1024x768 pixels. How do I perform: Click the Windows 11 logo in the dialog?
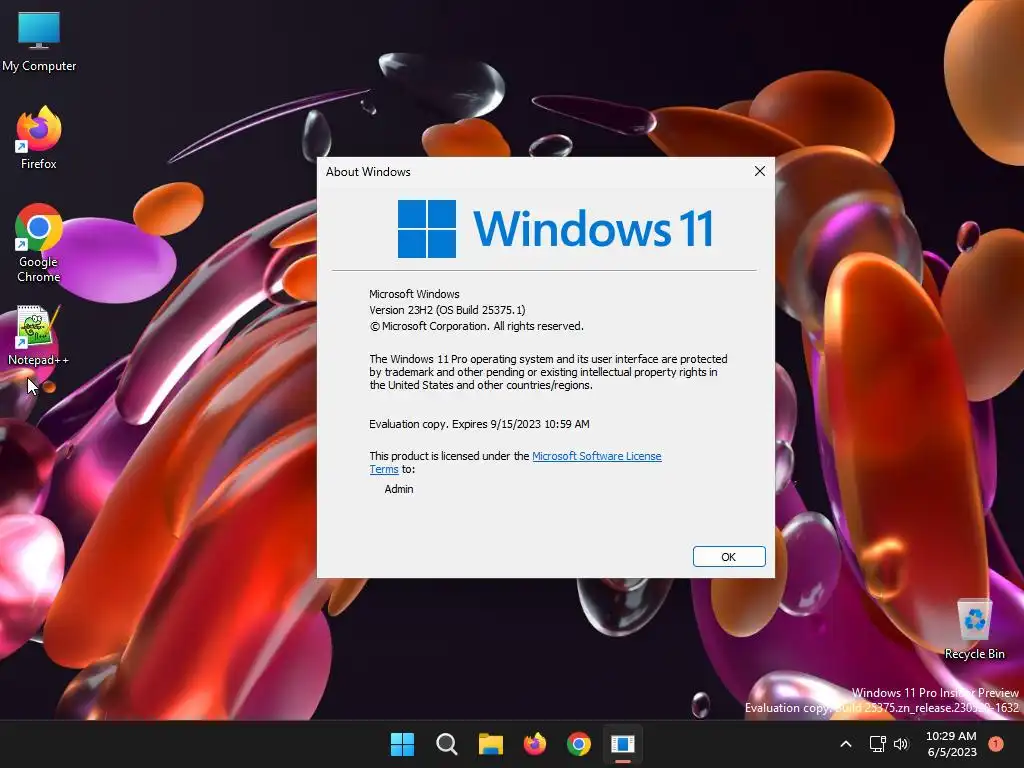[x=555, y=229]
